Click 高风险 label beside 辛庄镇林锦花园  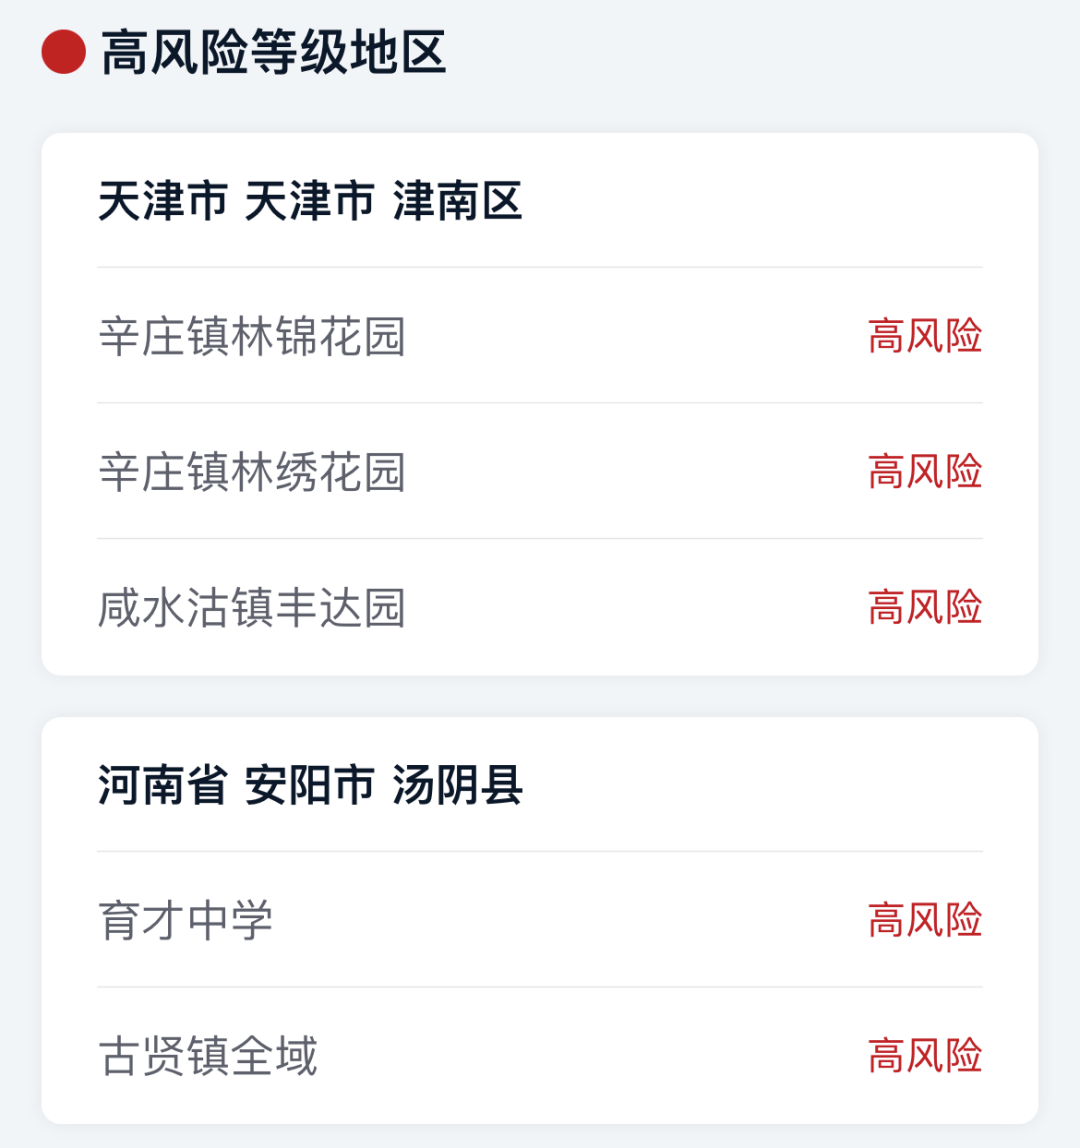click(925, 336)
